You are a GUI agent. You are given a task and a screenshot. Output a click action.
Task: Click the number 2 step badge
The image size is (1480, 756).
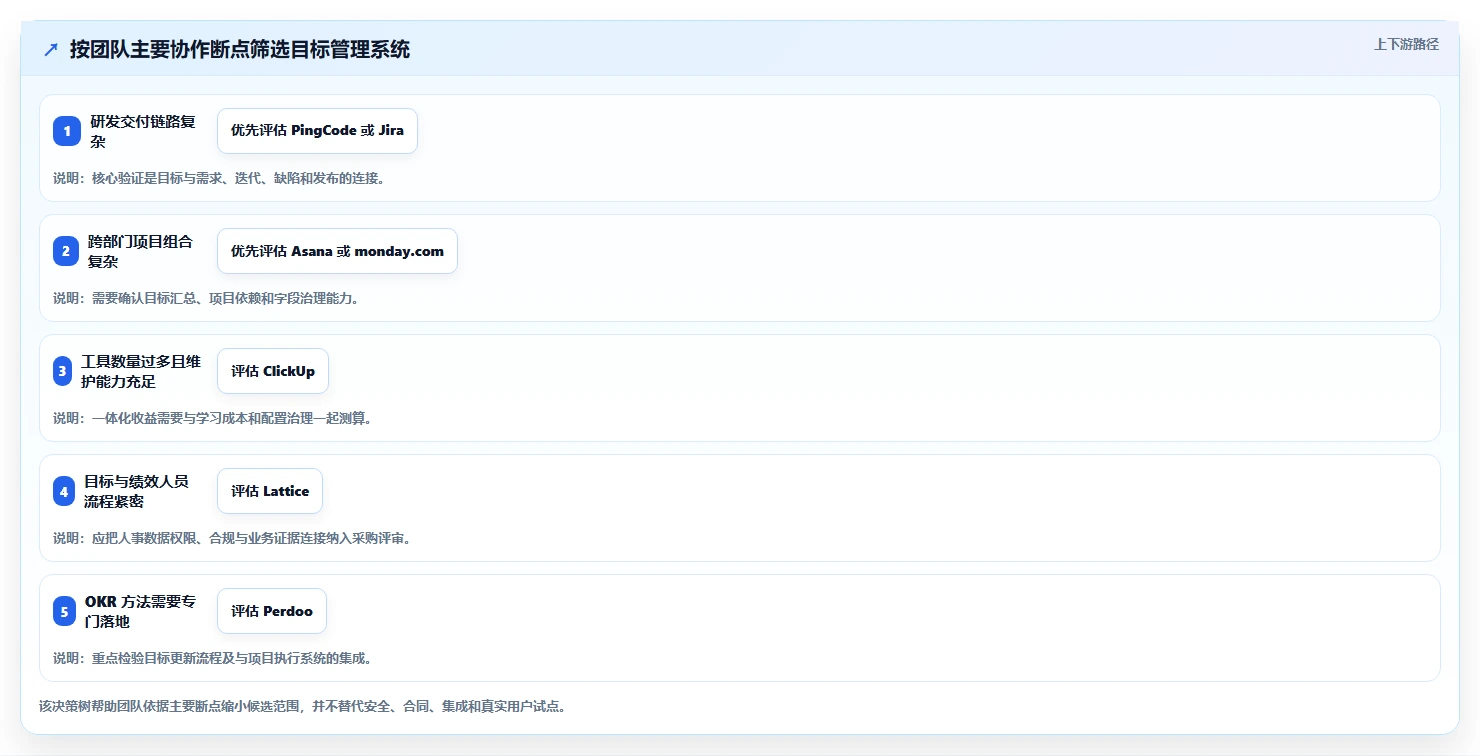66,251
